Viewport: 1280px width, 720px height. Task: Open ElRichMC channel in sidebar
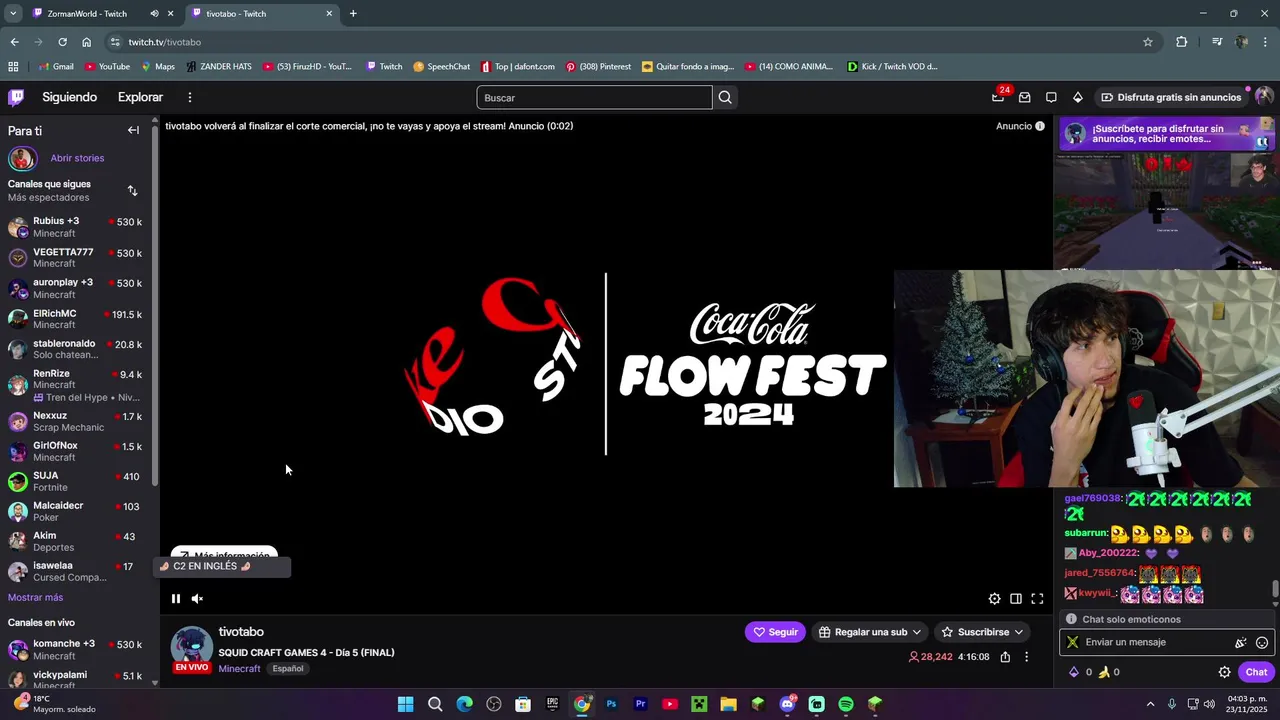76,319
